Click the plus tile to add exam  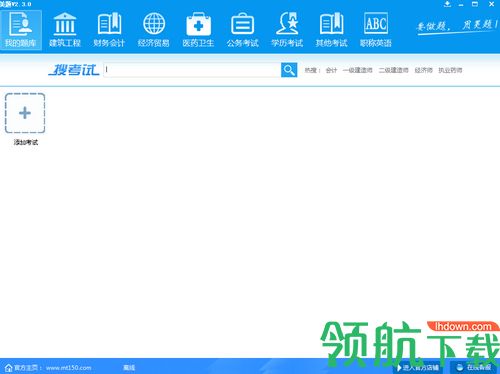pos(25,113)
